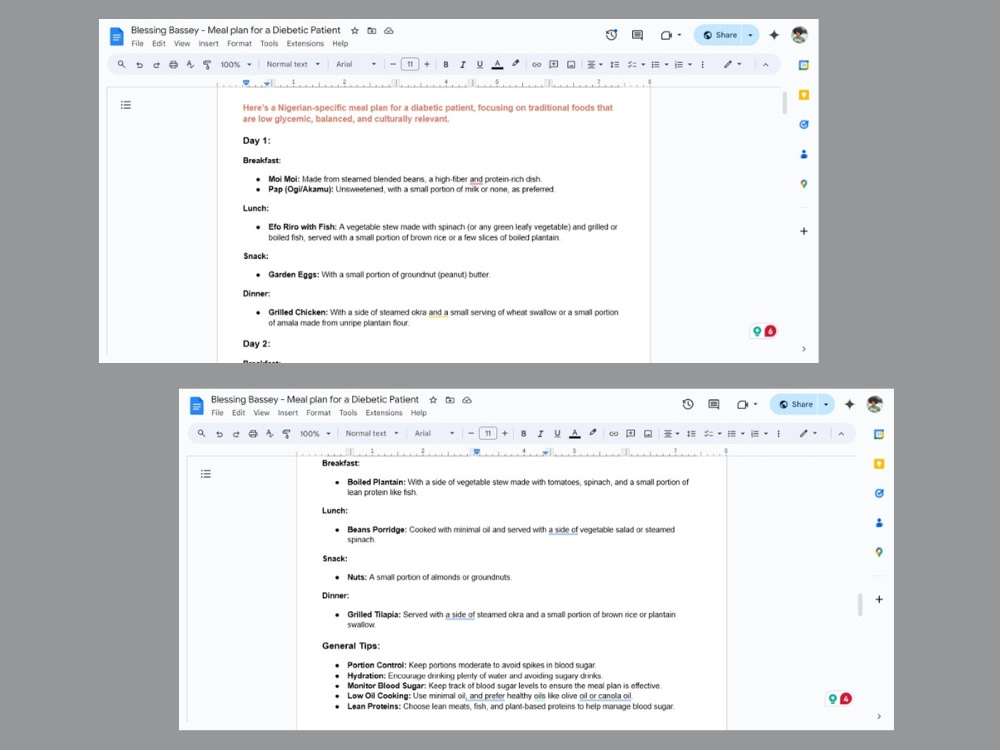
Task: Insert image icon in top window toolbar
Action: click(x=571, y=64)
